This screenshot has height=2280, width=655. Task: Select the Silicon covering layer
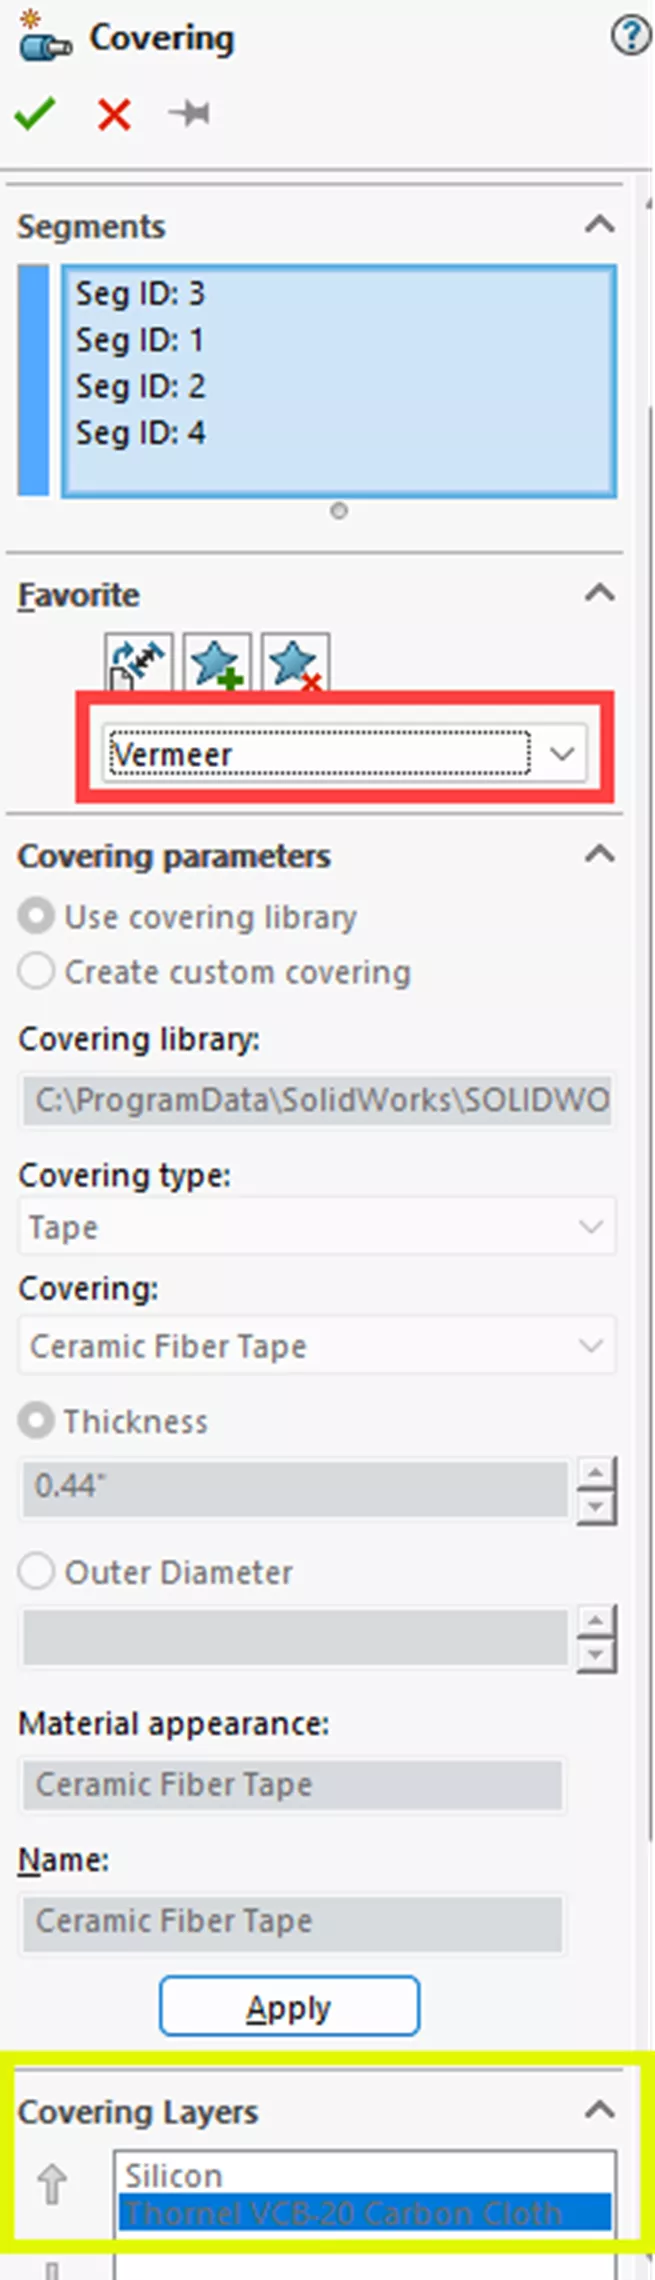click(x=173, y=2175)
